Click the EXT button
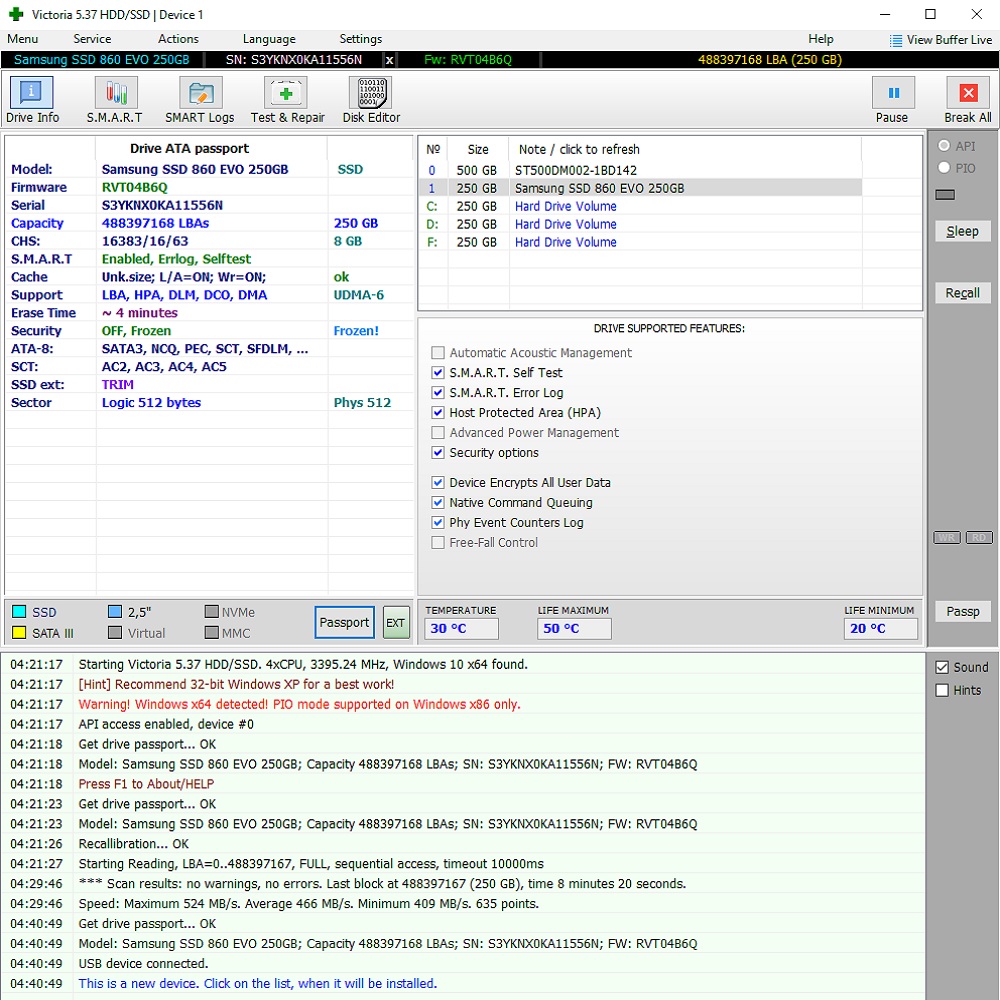Image resolution: width=1000 pixels, height=1000 pixels. click(395, 622)
